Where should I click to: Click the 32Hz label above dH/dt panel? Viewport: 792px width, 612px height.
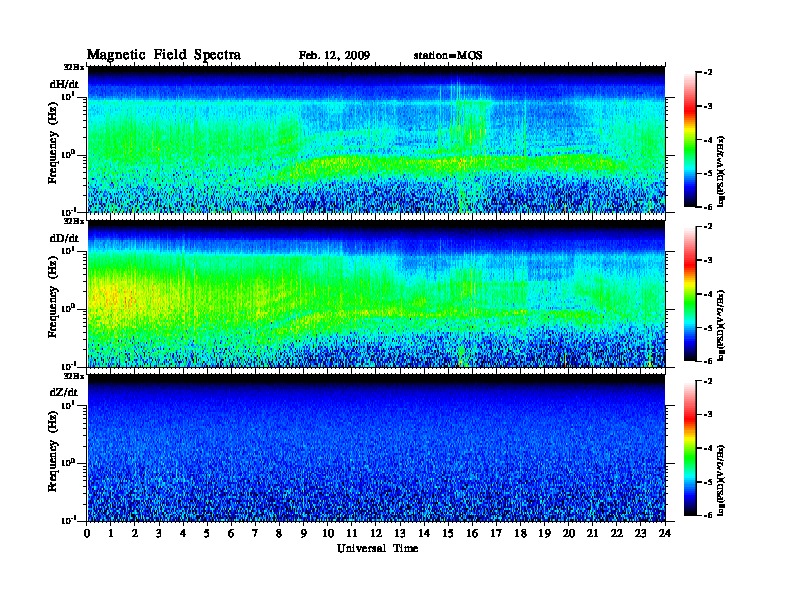(74, 67)
